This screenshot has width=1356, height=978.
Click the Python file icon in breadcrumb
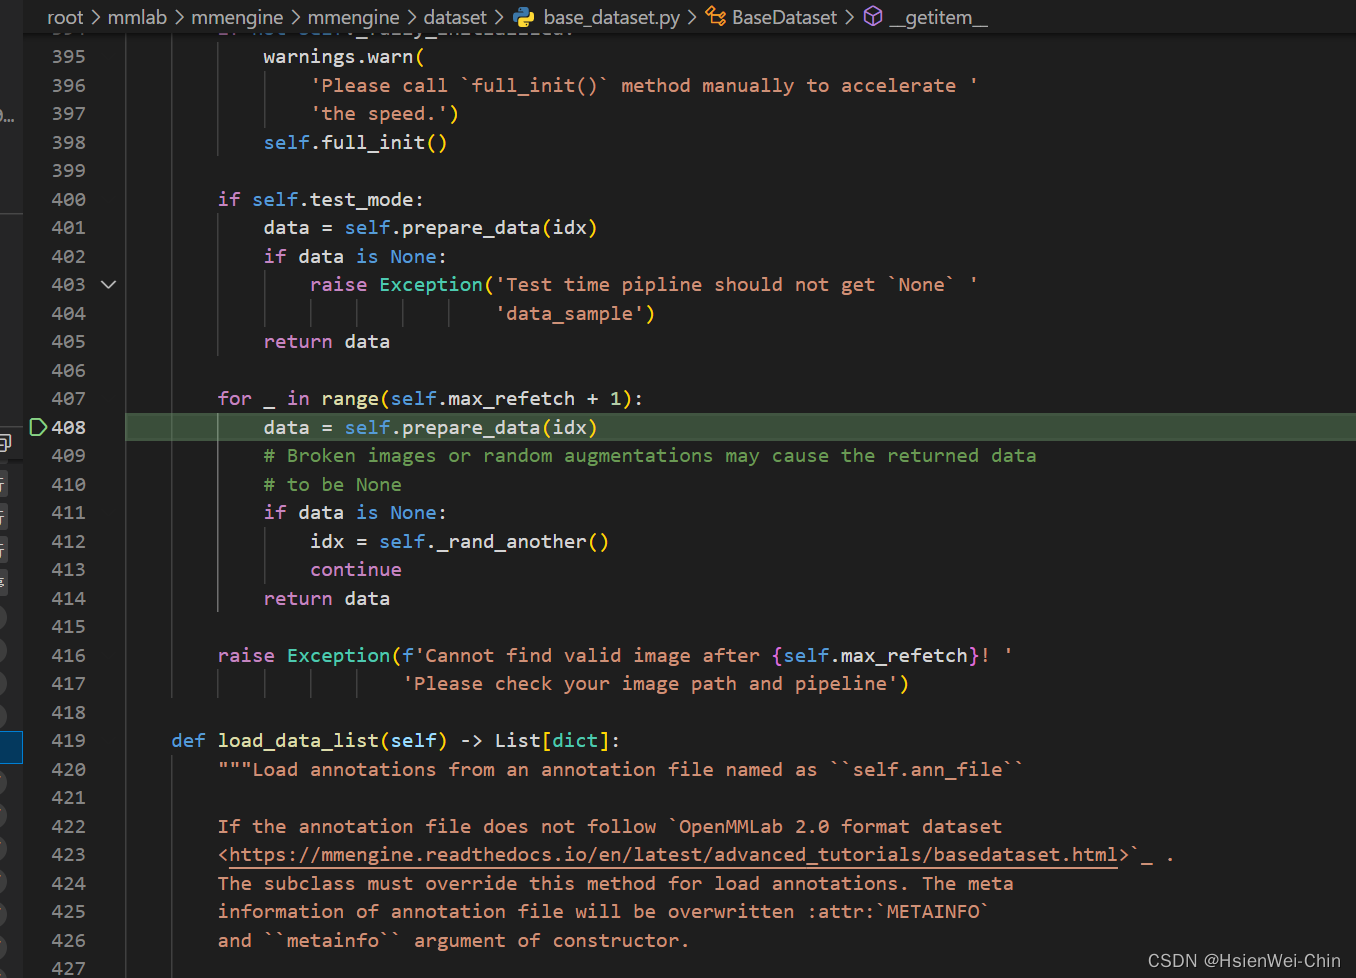pyautogui.click(x=524, y=17)
